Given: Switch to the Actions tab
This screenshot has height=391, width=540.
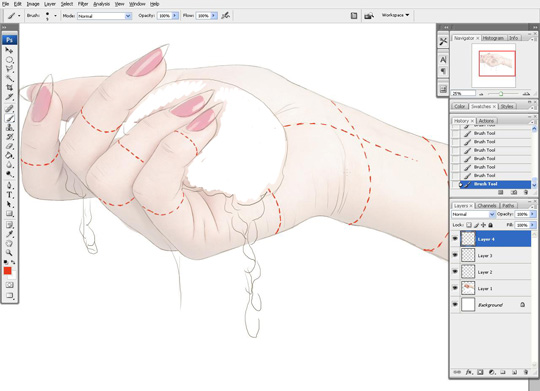Looking at the screenshot, I should [x=486, y=121].
